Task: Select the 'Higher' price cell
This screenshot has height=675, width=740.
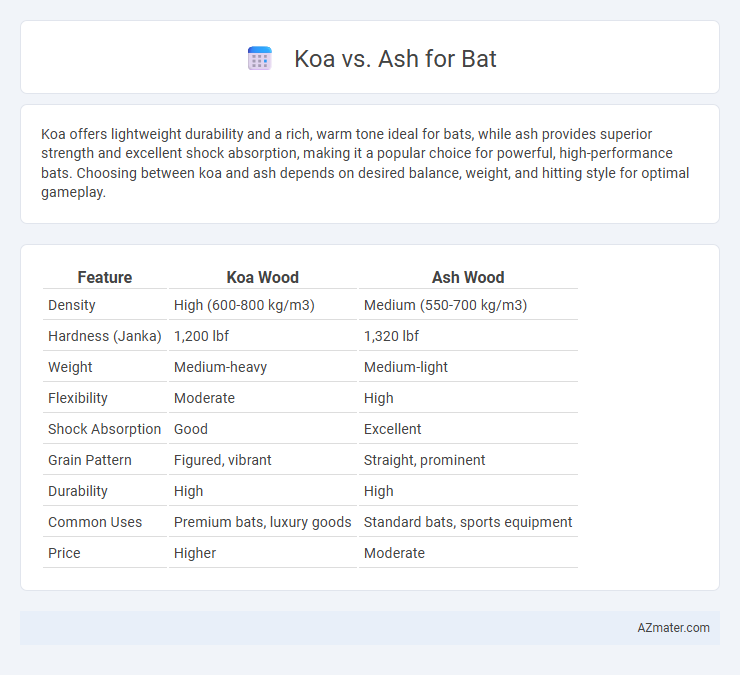Action: (194, 553)
